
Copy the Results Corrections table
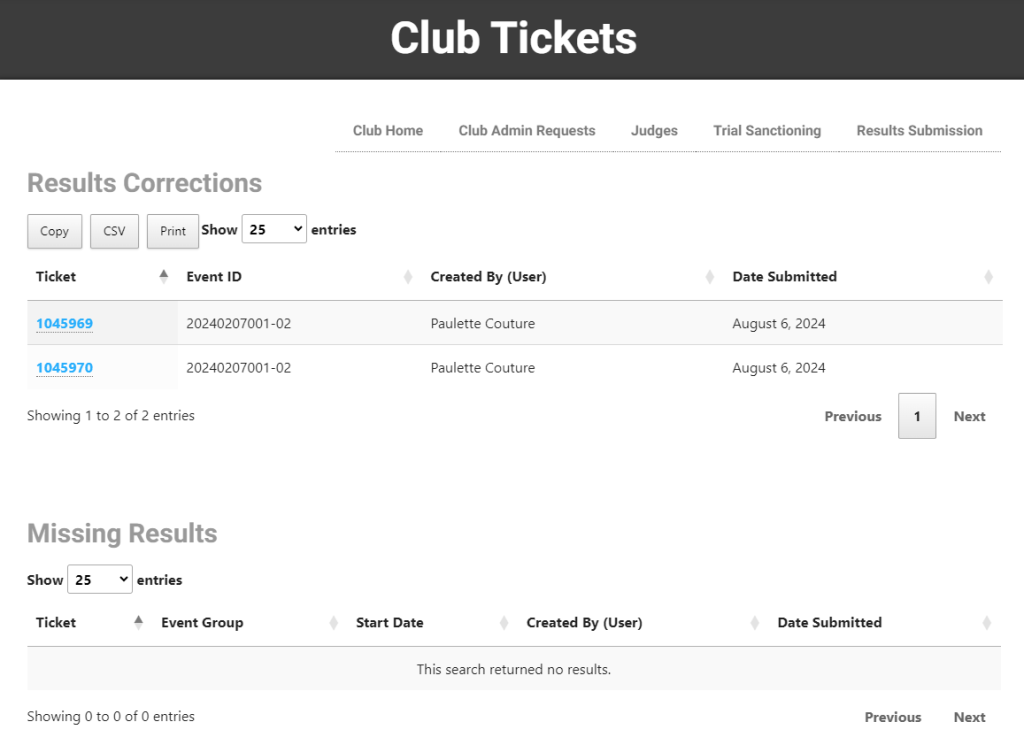point(54,231)
